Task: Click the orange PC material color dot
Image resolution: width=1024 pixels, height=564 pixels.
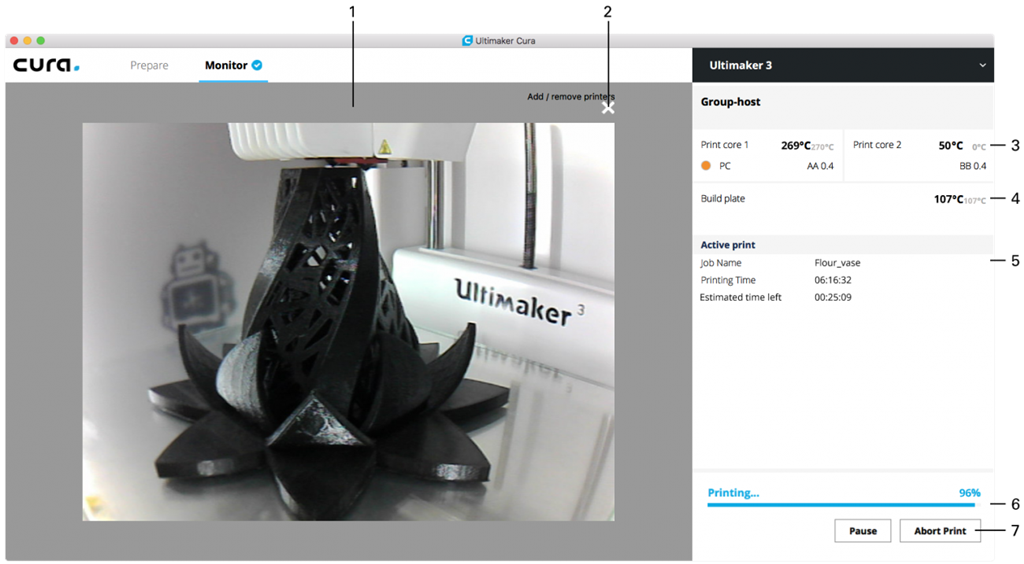Action: (706, 166)
